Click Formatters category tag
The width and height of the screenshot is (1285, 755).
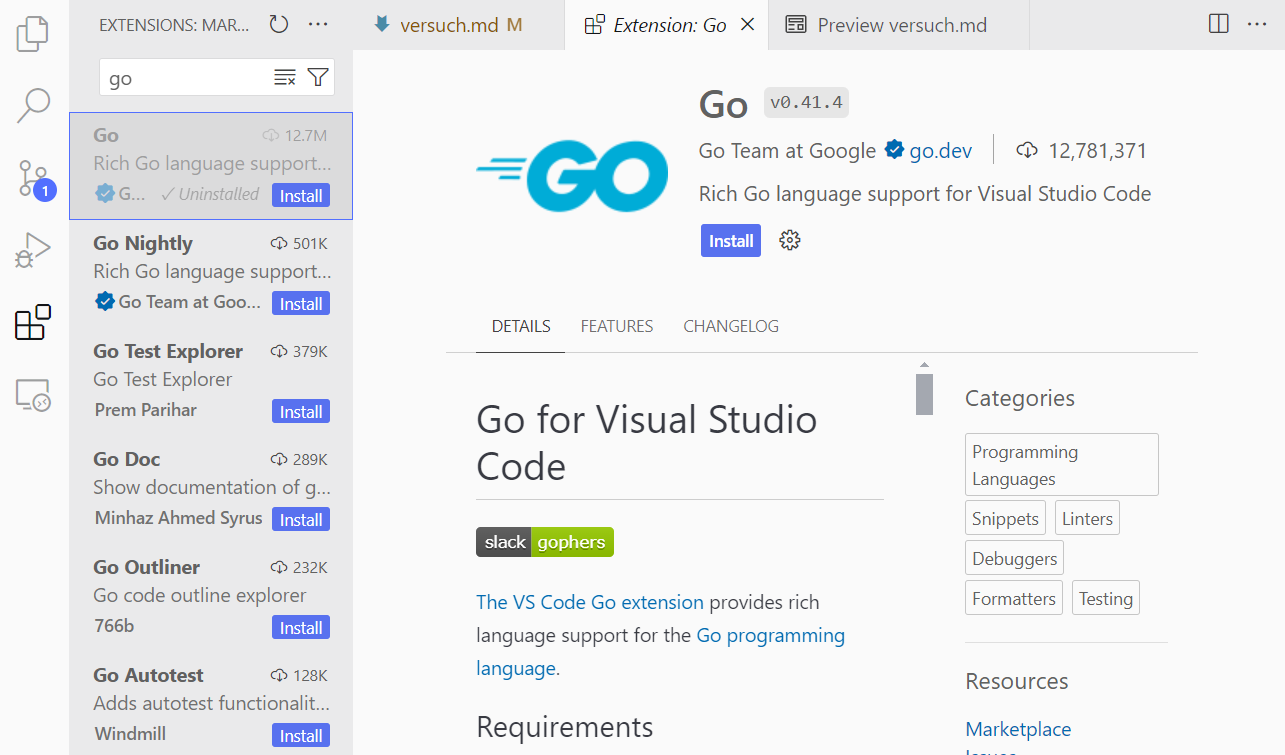coord(1014,598)
